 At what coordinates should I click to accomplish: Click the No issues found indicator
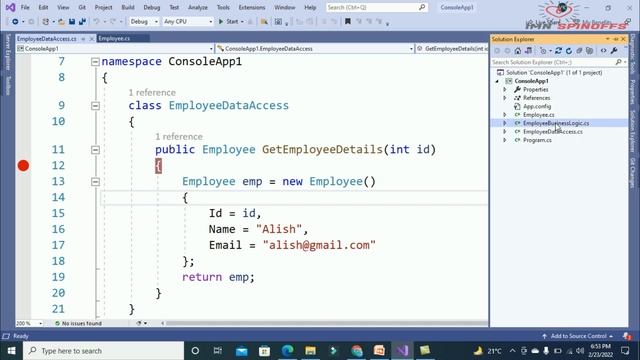(x=78, y=323)
